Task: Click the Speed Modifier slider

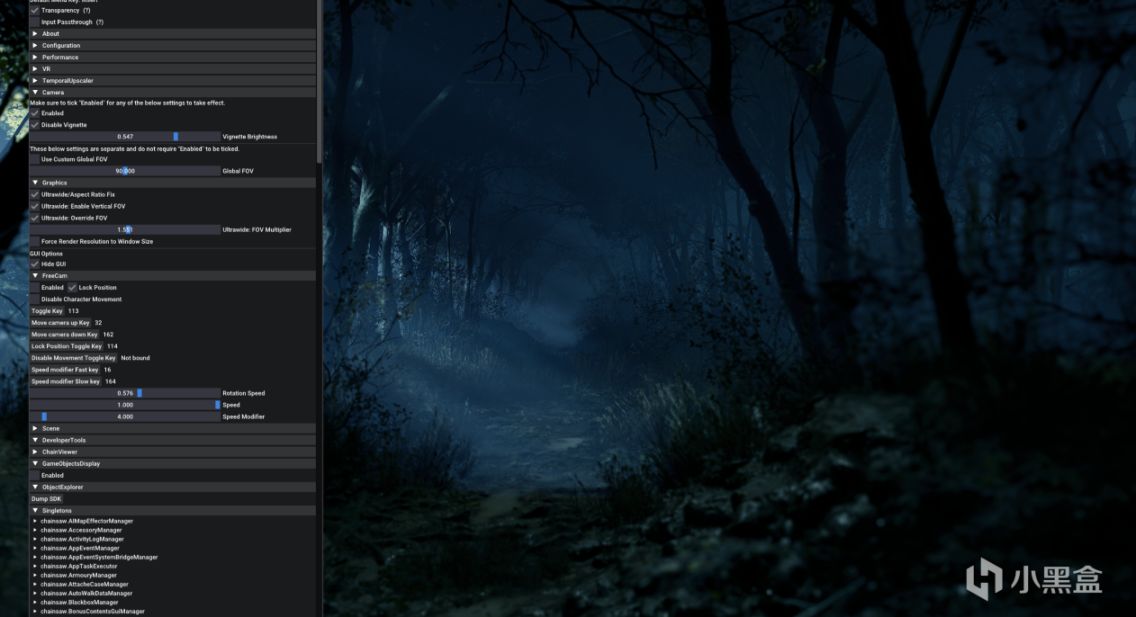Action: click(125, 417)
